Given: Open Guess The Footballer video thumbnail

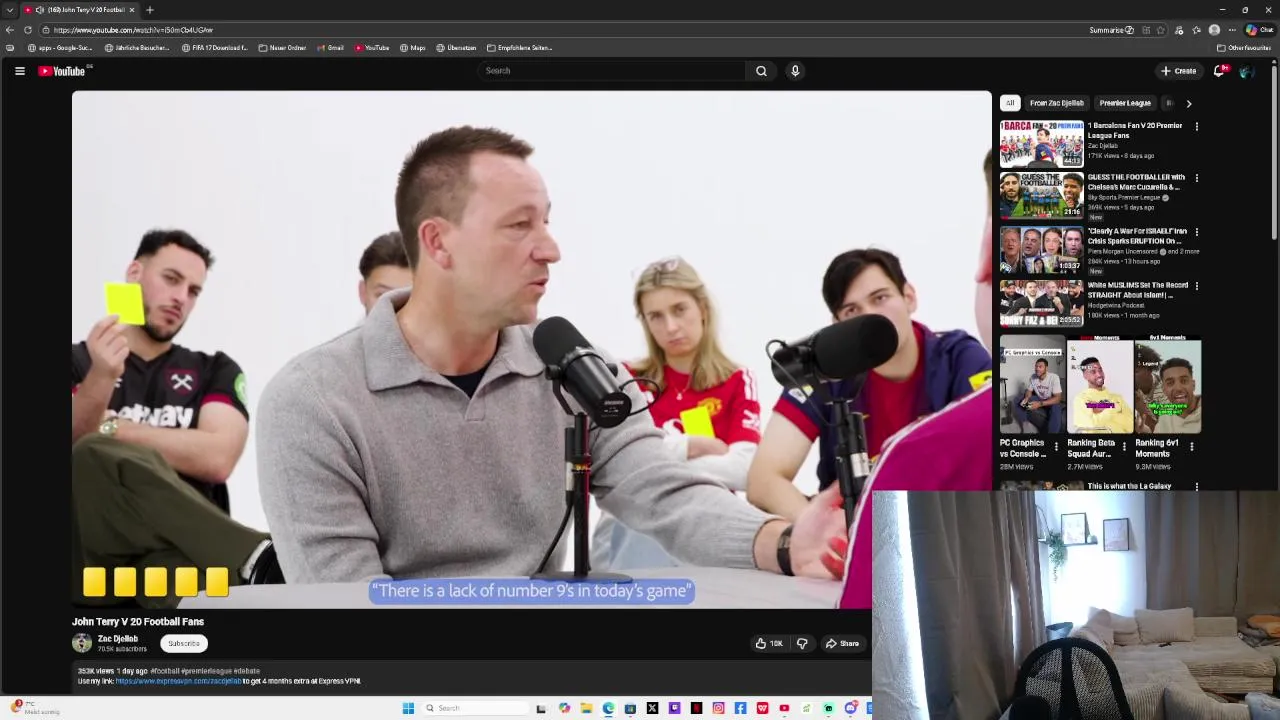Looking at the screenshot, I should point(1041,195).
